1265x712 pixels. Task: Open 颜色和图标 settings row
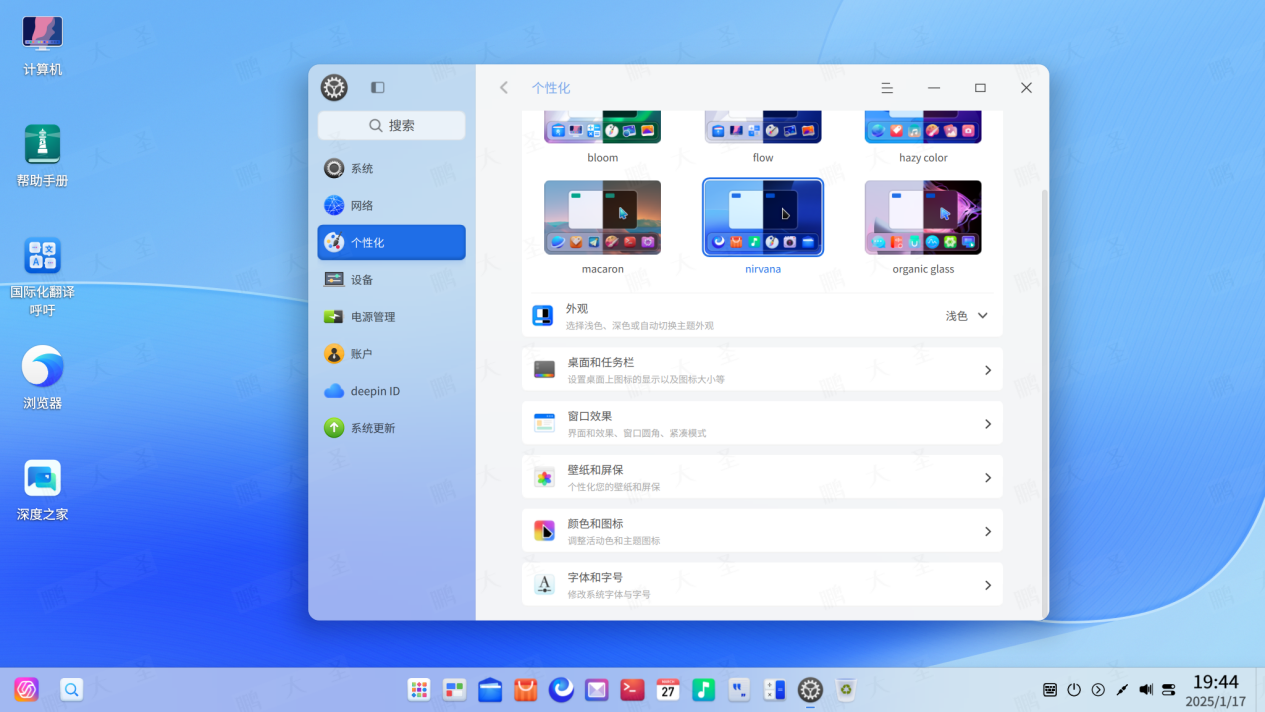coord(762,531)
